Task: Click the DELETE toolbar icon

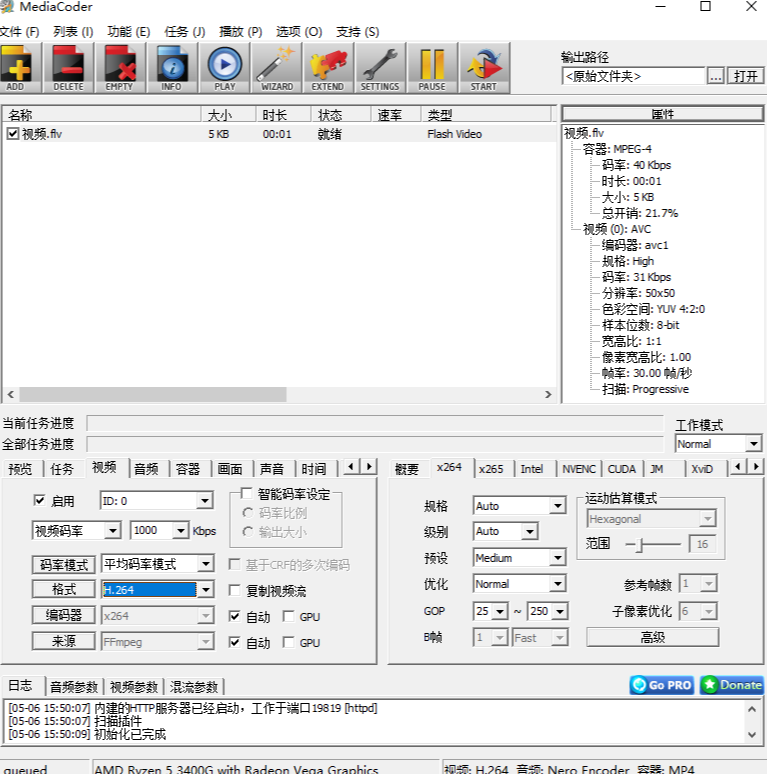Action: pyautogui.click(x=68, y=68)
